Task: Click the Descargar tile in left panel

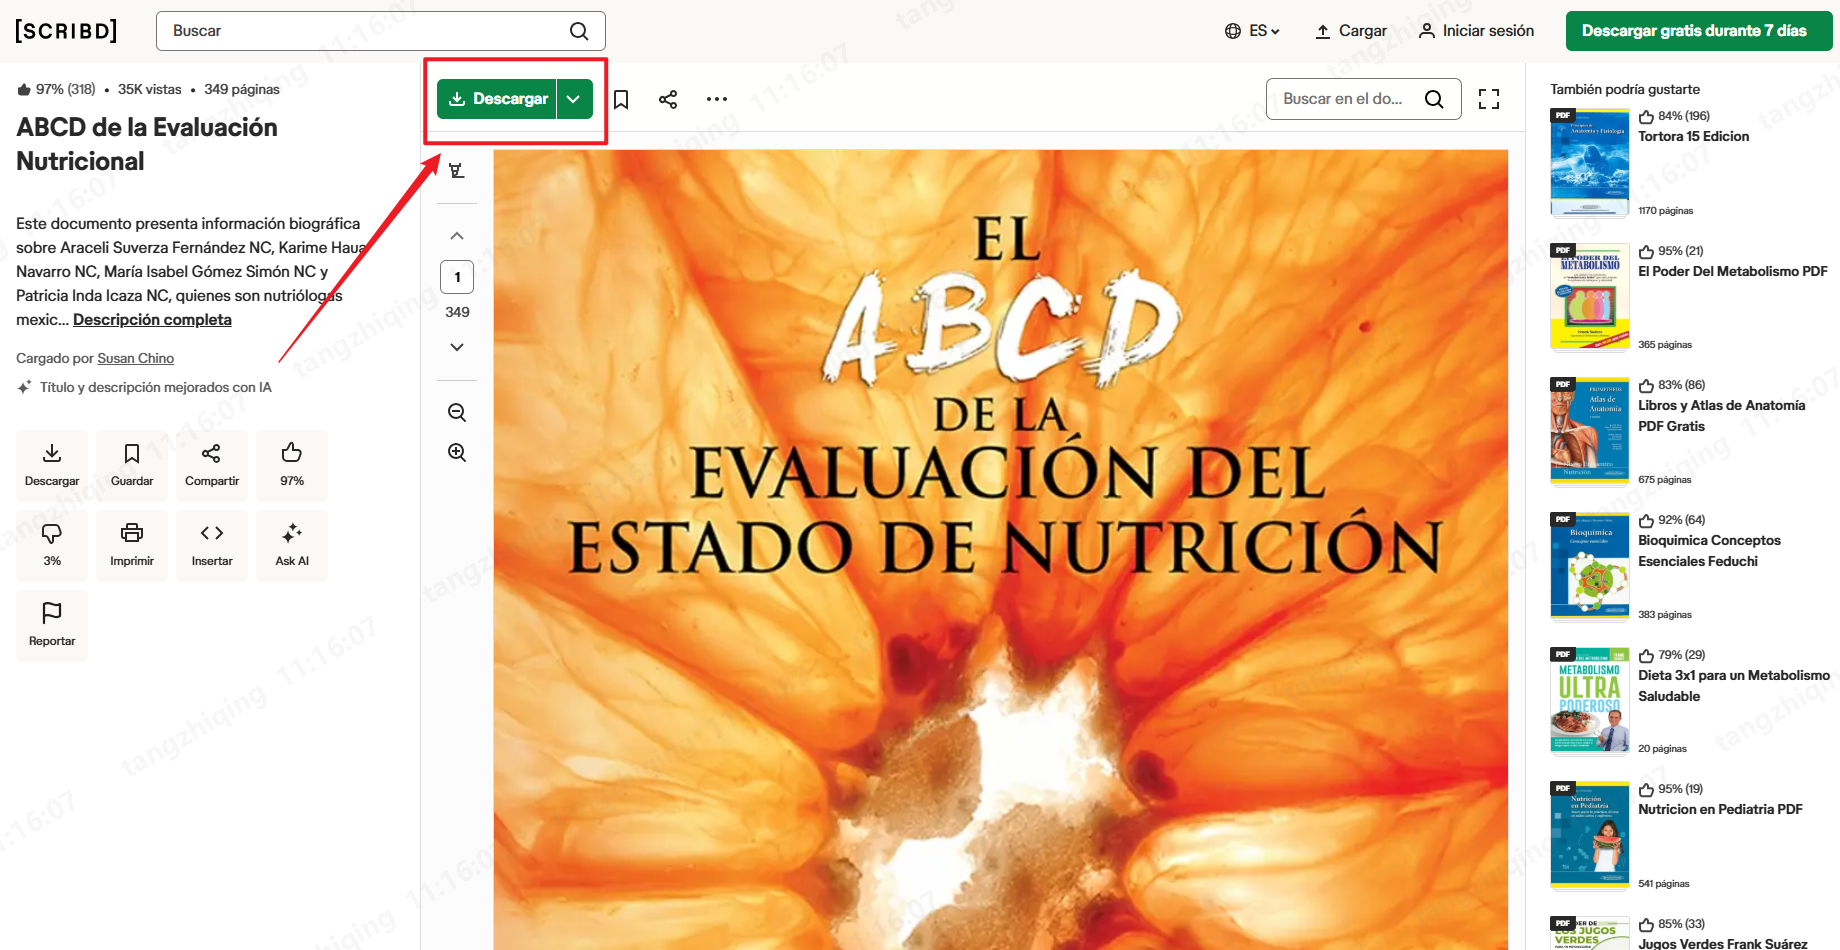Action: click(x=52, y=466)
